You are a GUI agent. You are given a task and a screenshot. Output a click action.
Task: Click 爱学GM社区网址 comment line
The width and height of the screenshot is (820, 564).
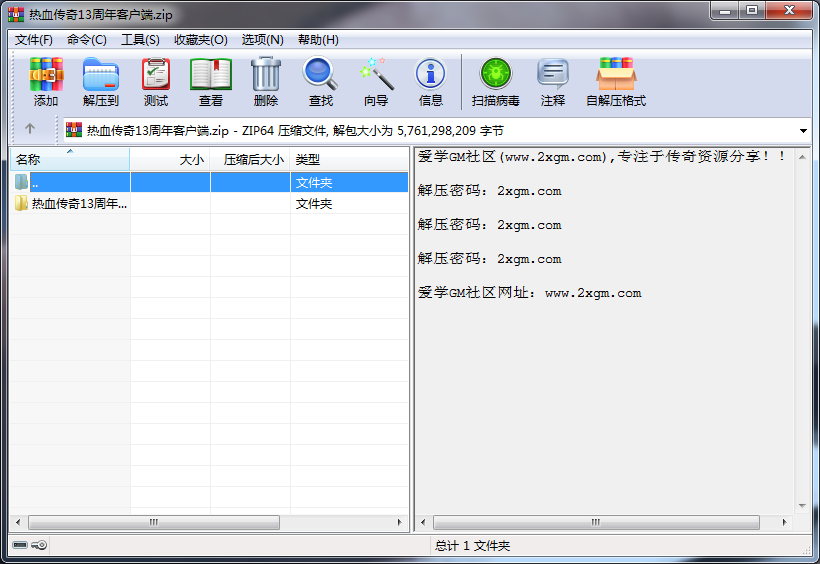click(x=529, y=293)
